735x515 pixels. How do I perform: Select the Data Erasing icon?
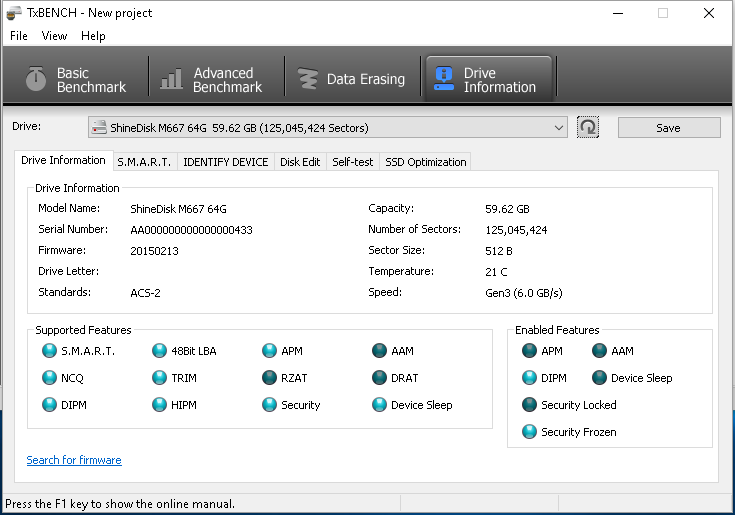308,79
